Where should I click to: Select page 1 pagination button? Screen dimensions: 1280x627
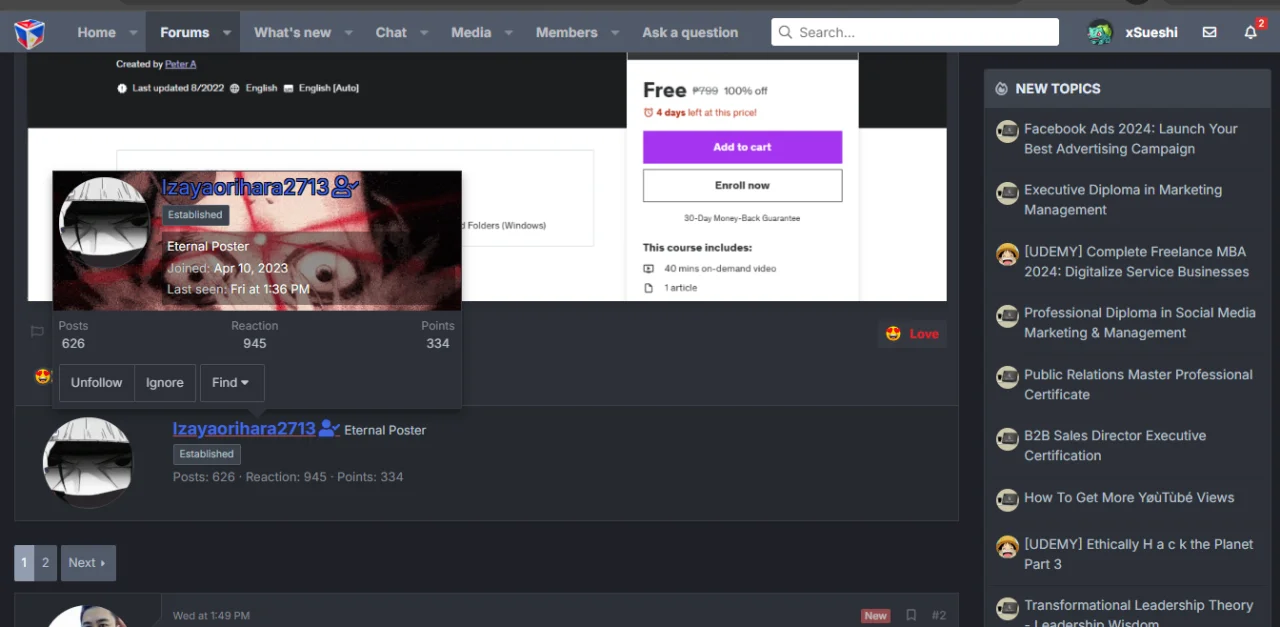coord(24,563)
